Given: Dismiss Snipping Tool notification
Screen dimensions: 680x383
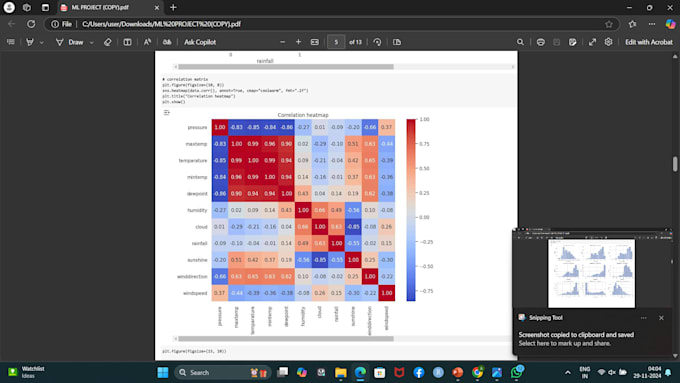Looking at the screenshot, I should tap(661, 318).
